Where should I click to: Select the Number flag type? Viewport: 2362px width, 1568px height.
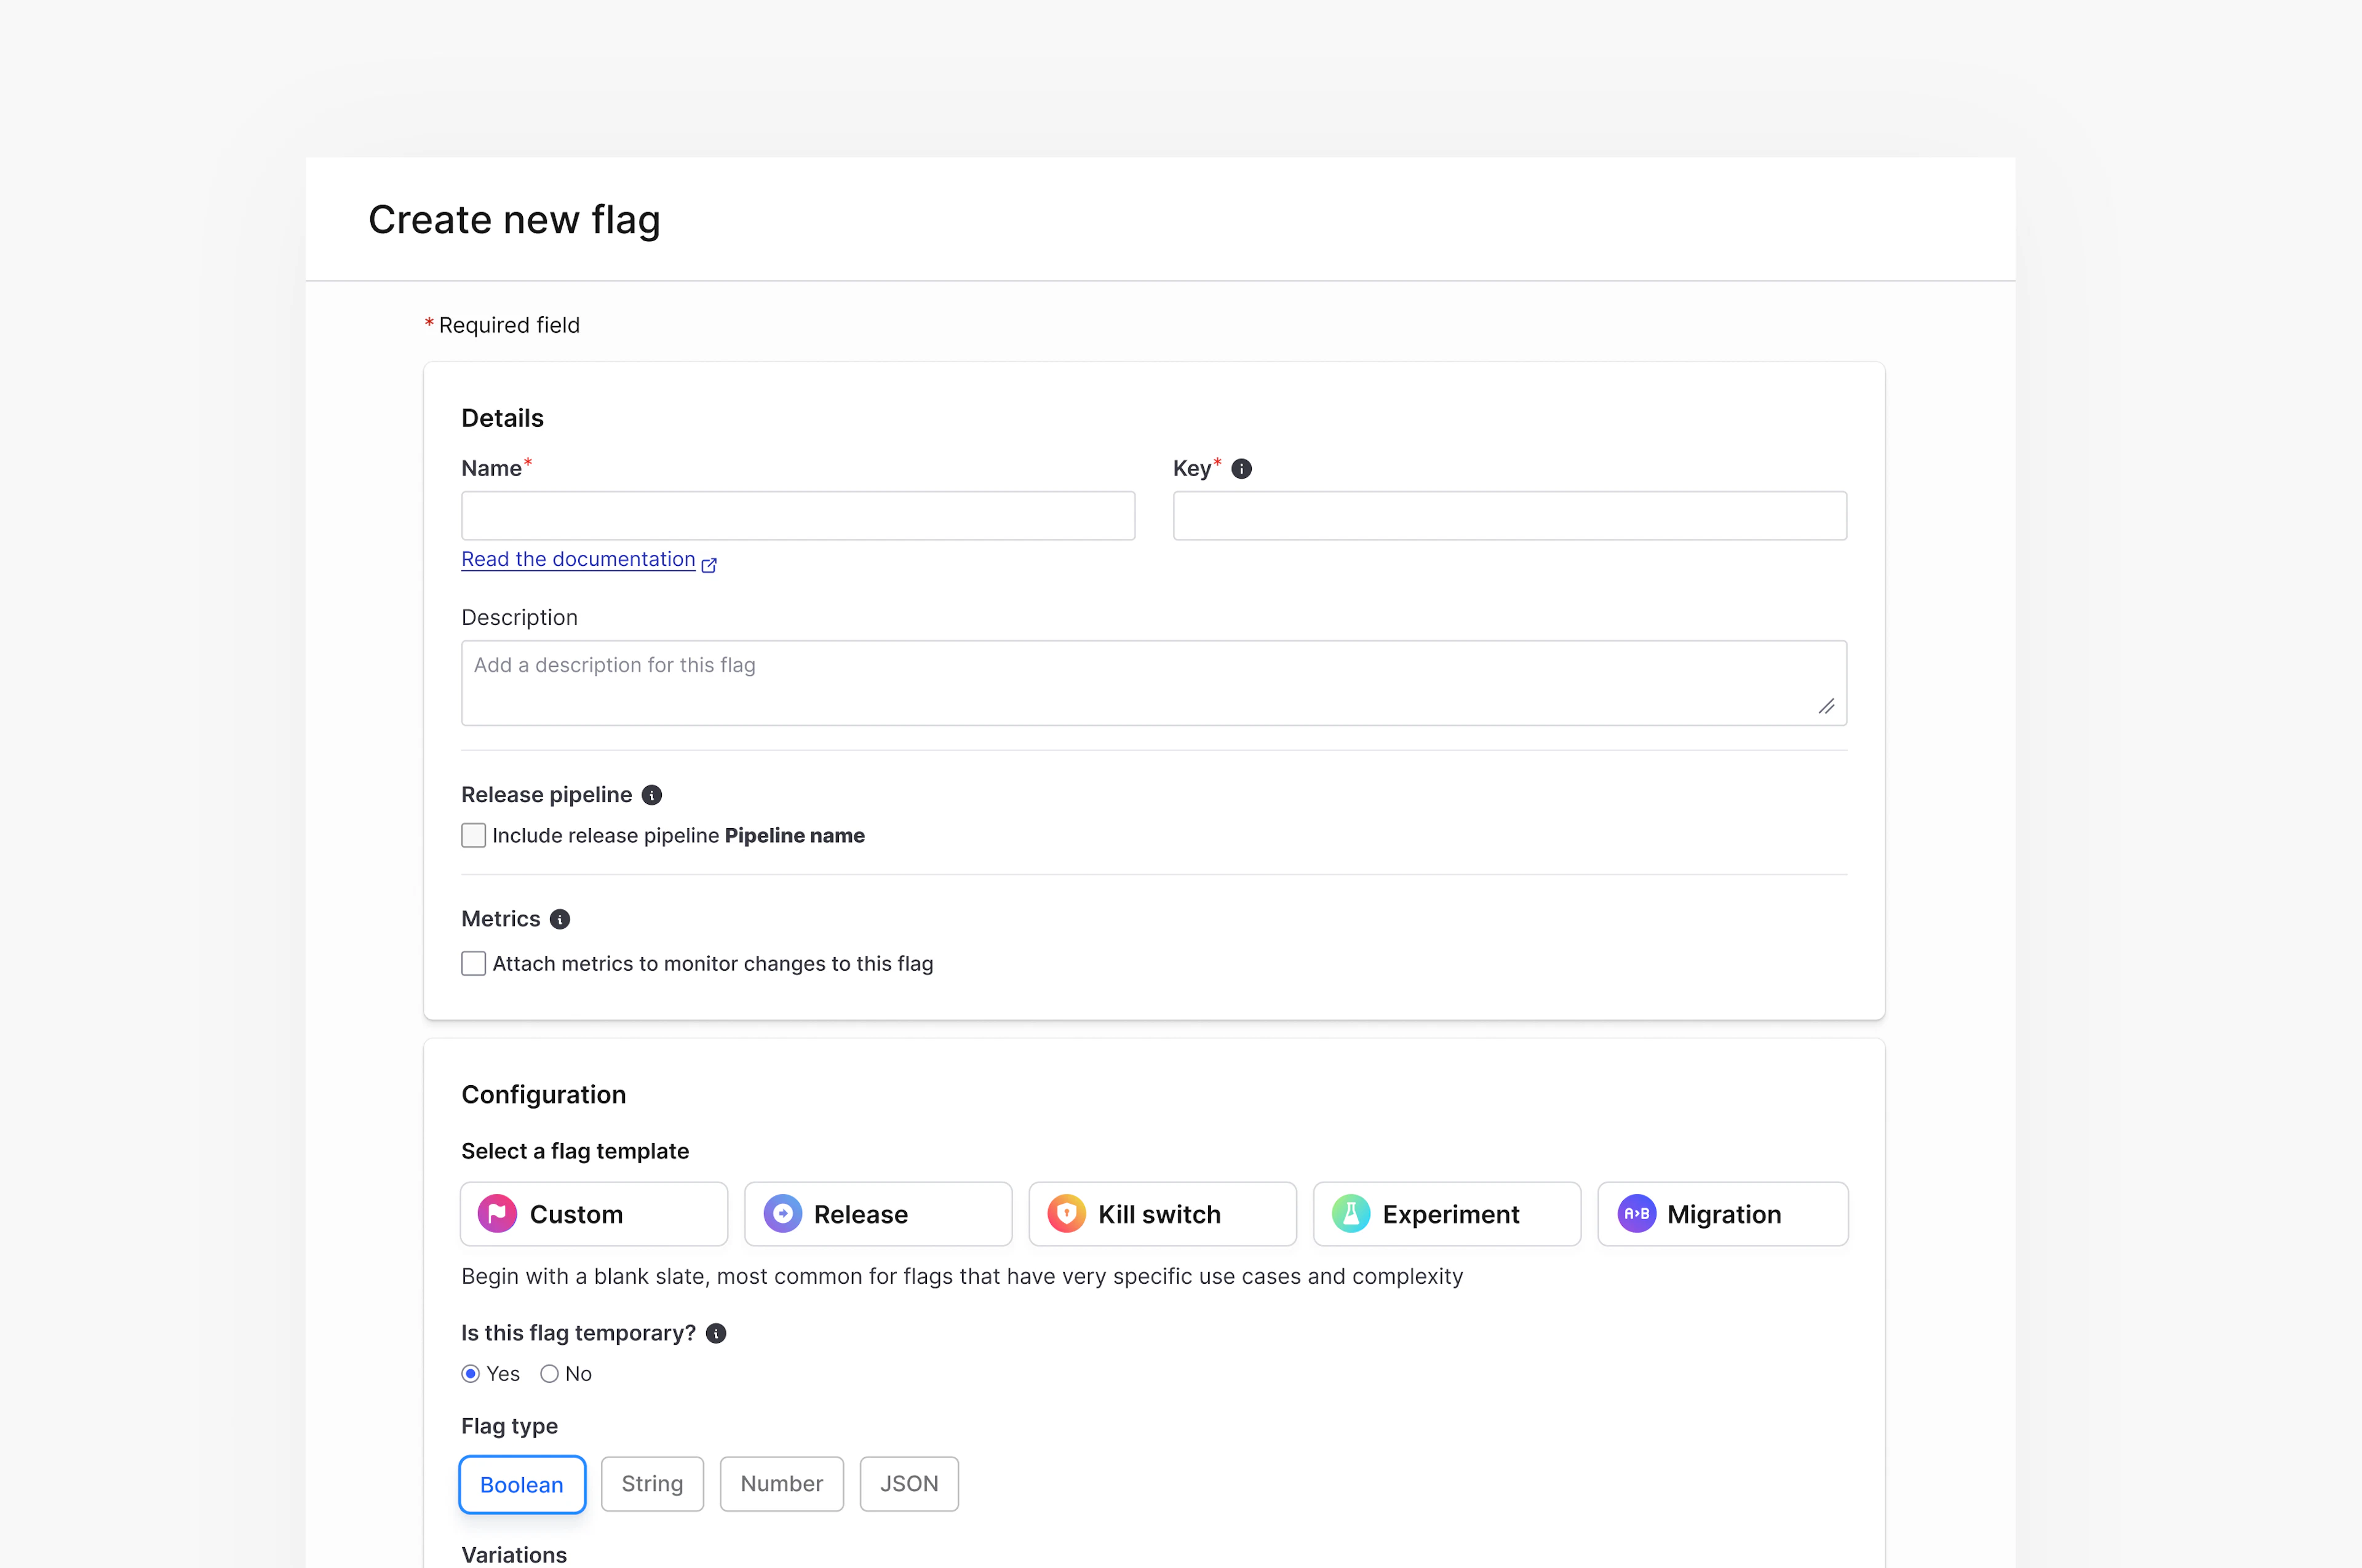781,1484
